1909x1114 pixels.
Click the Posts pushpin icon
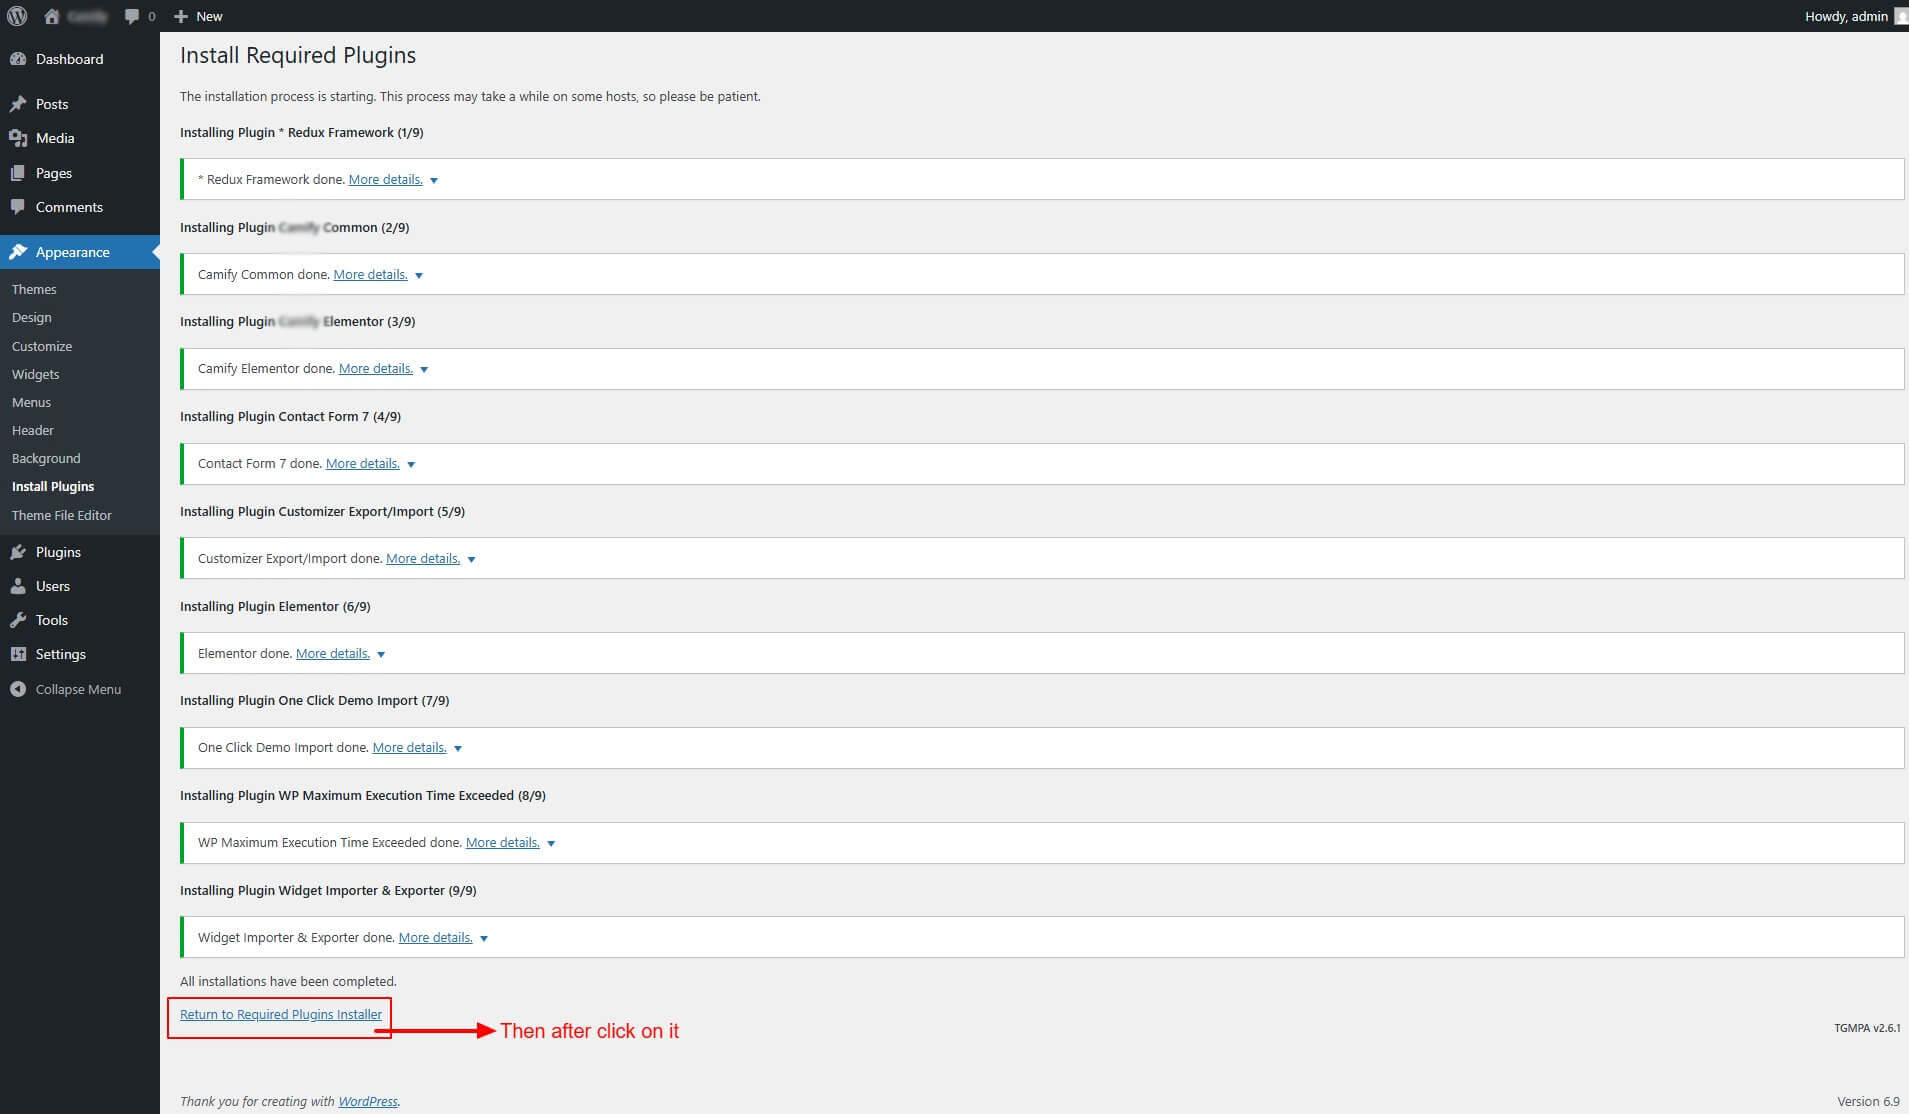coord(18,104)
